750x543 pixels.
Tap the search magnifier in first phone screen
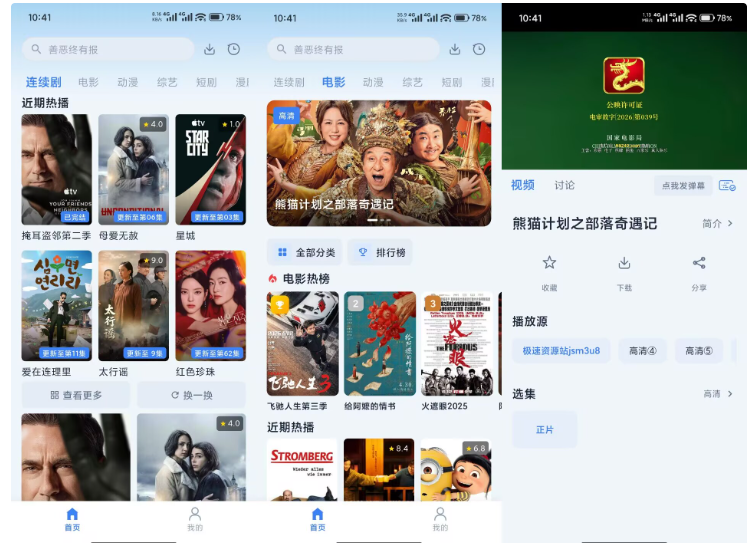(36, 49)
